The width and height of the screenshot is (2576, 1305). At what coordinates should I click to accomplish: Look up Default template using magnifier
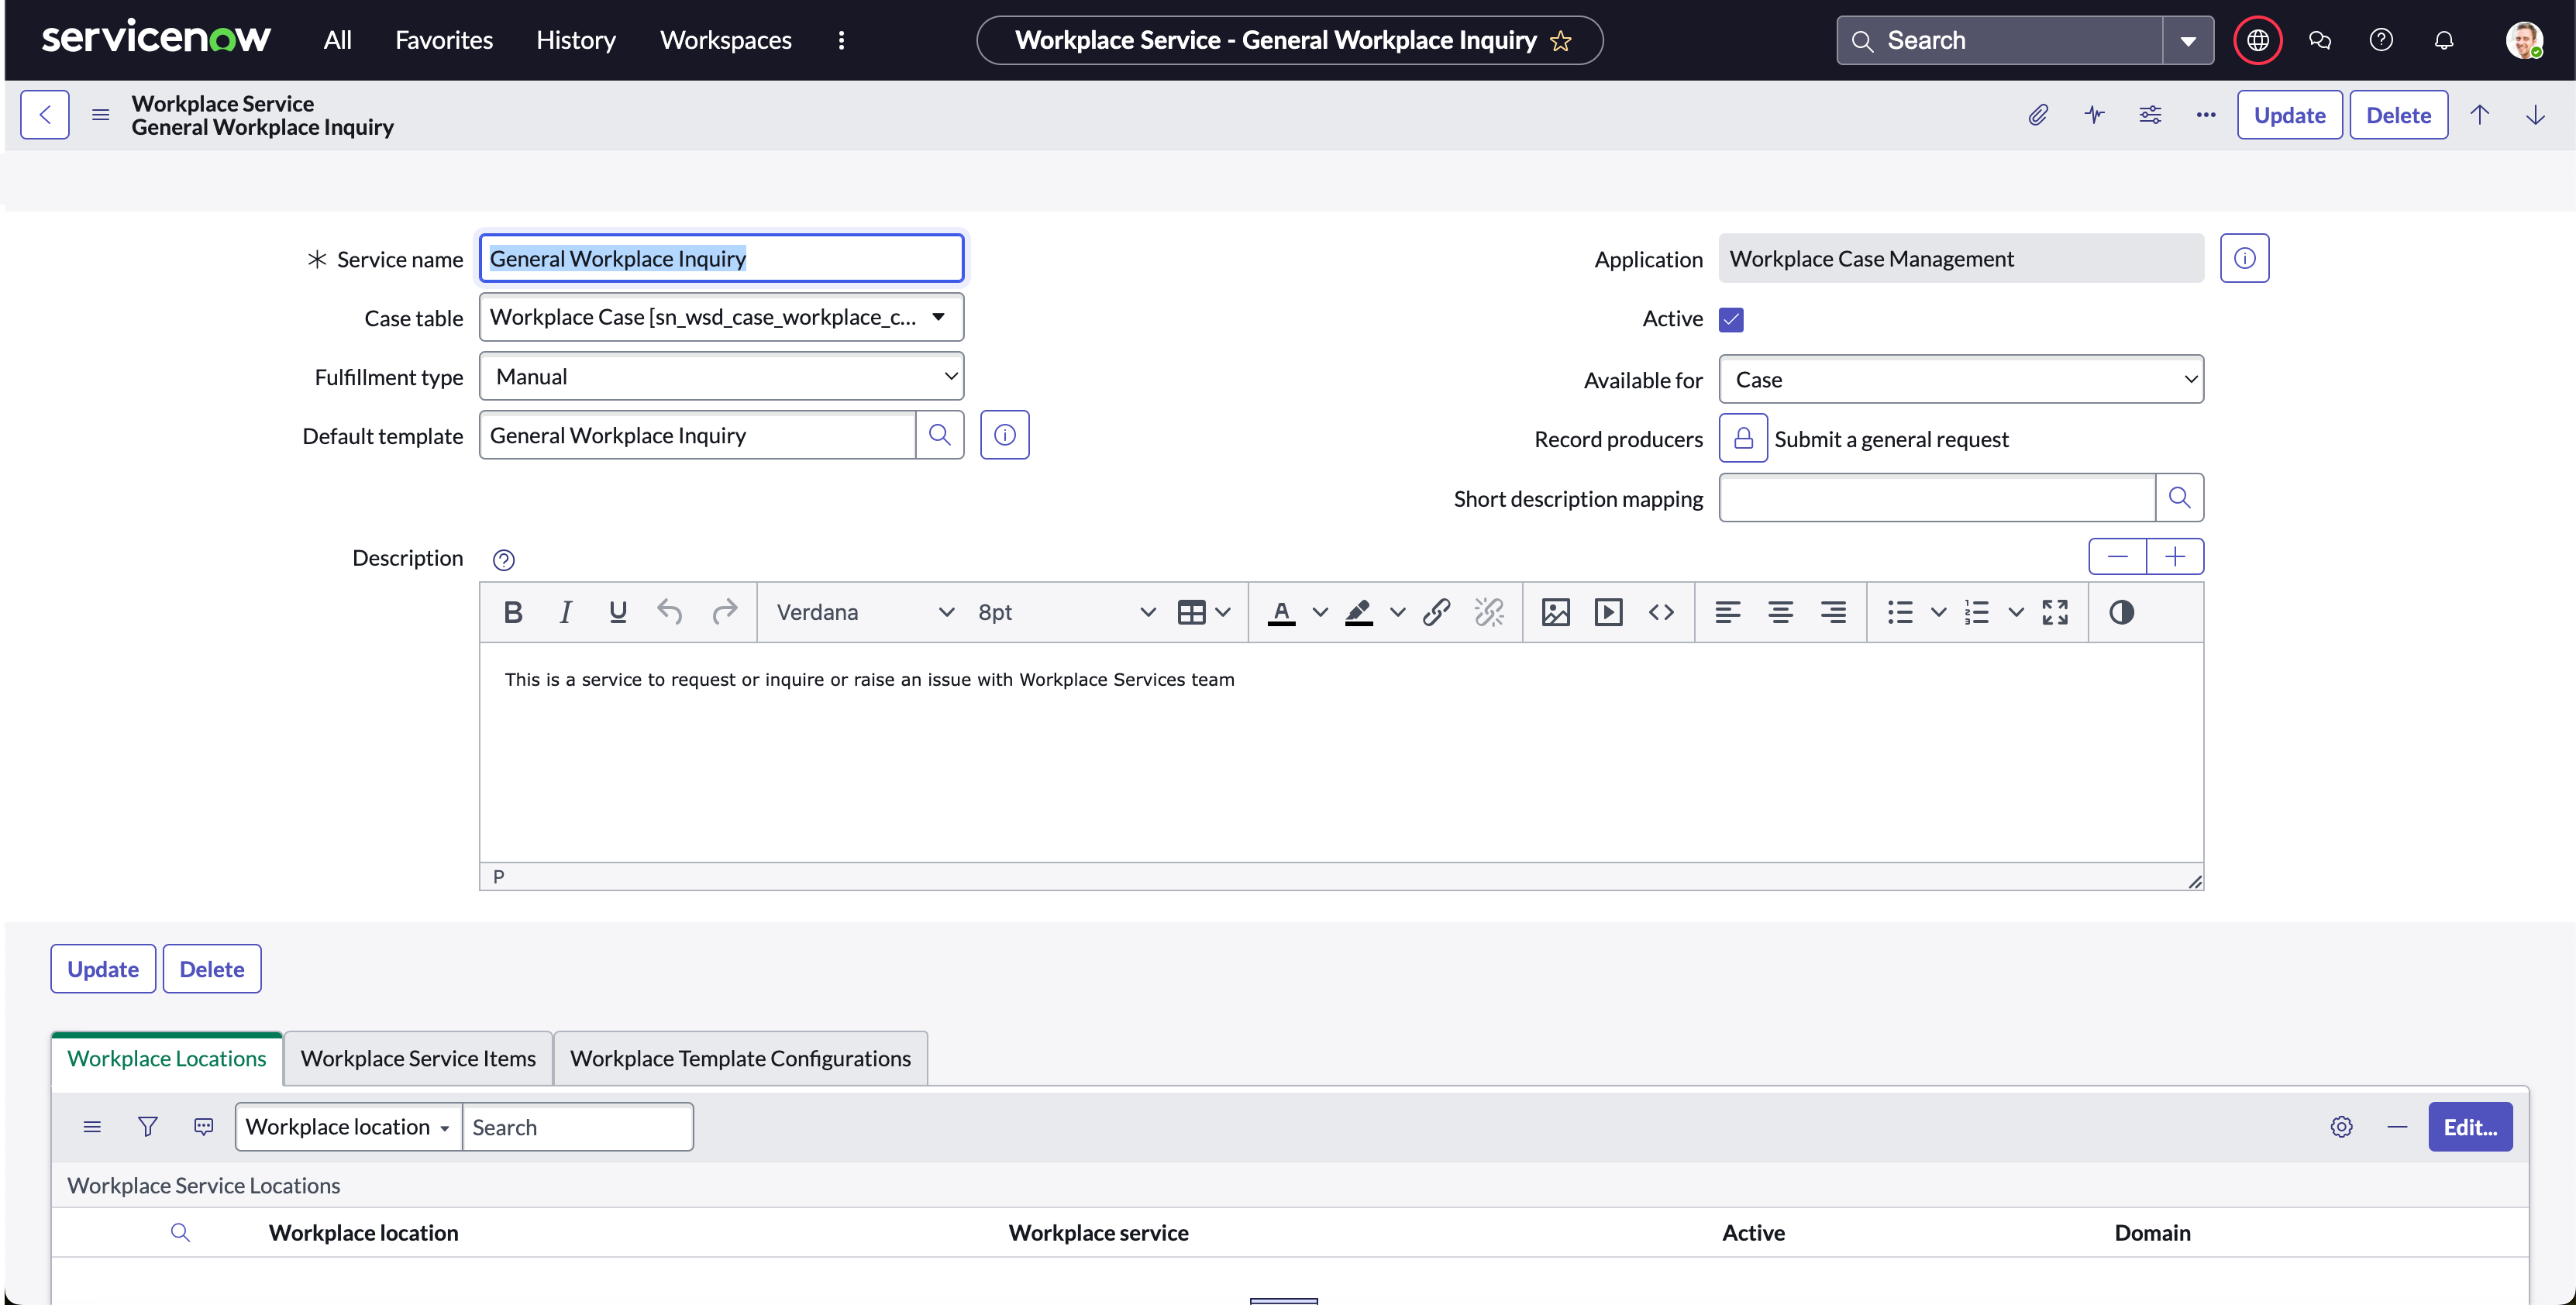939,435
